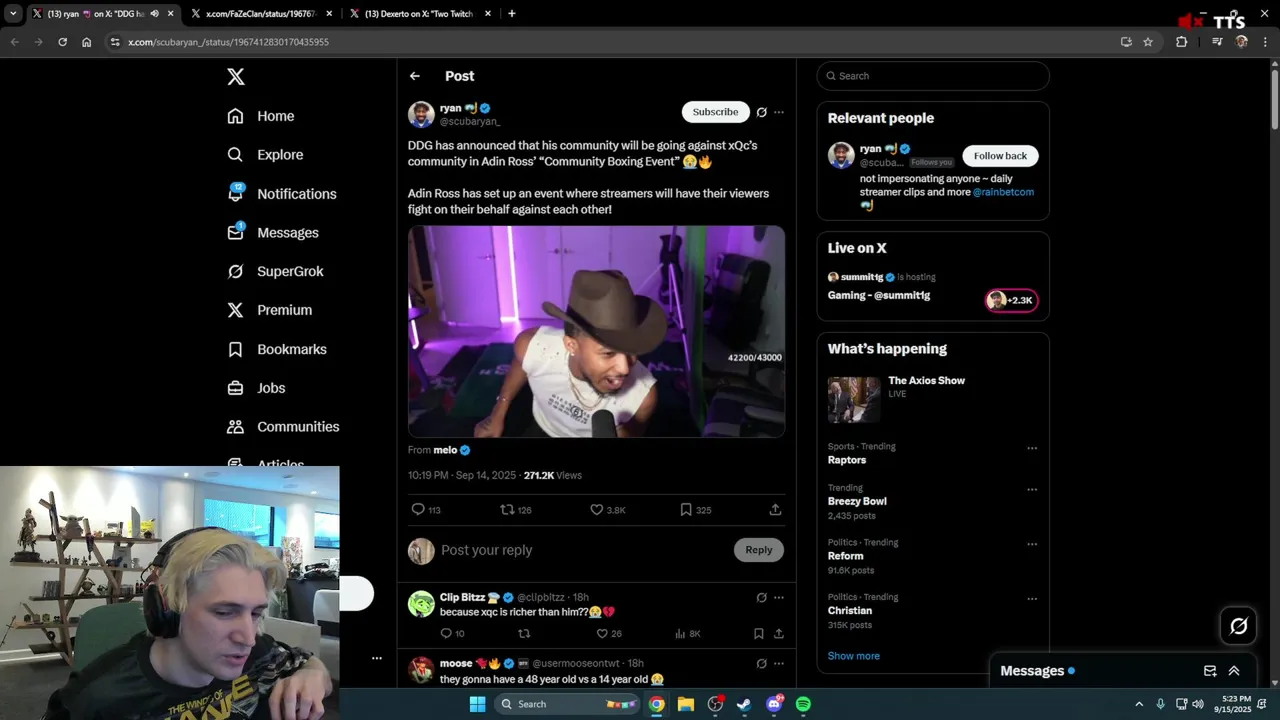The height and width of the screenshot is (720, 1280).
Task: Open the browser extensions icon
Action: pyautogui.click(x=1181, y=42)
